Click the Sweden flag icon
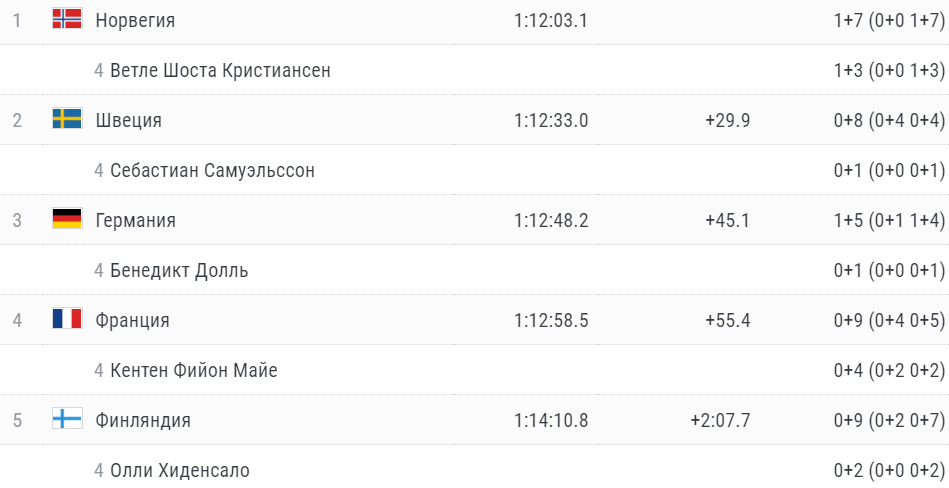The height and width of the screenshot is (488, 949). (x=66, y=120)
